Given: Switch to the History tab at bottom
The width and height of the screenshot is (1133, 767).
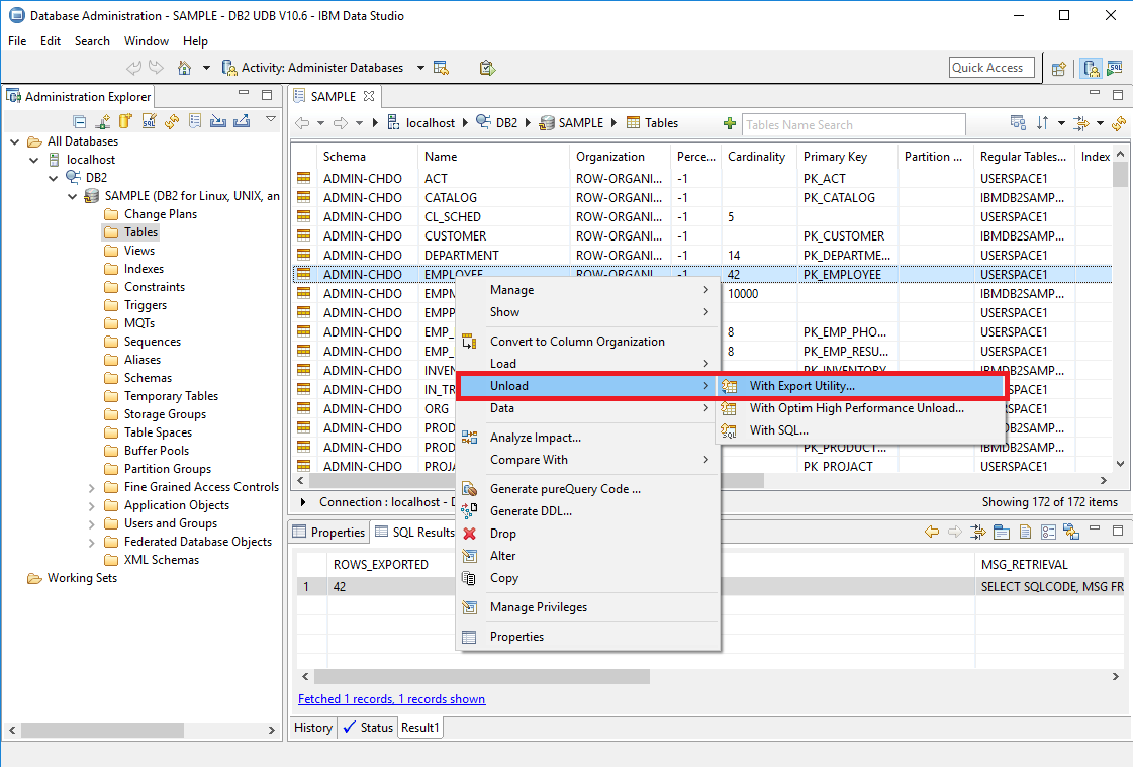Looking at the screenshot, I should coord(313,728).
